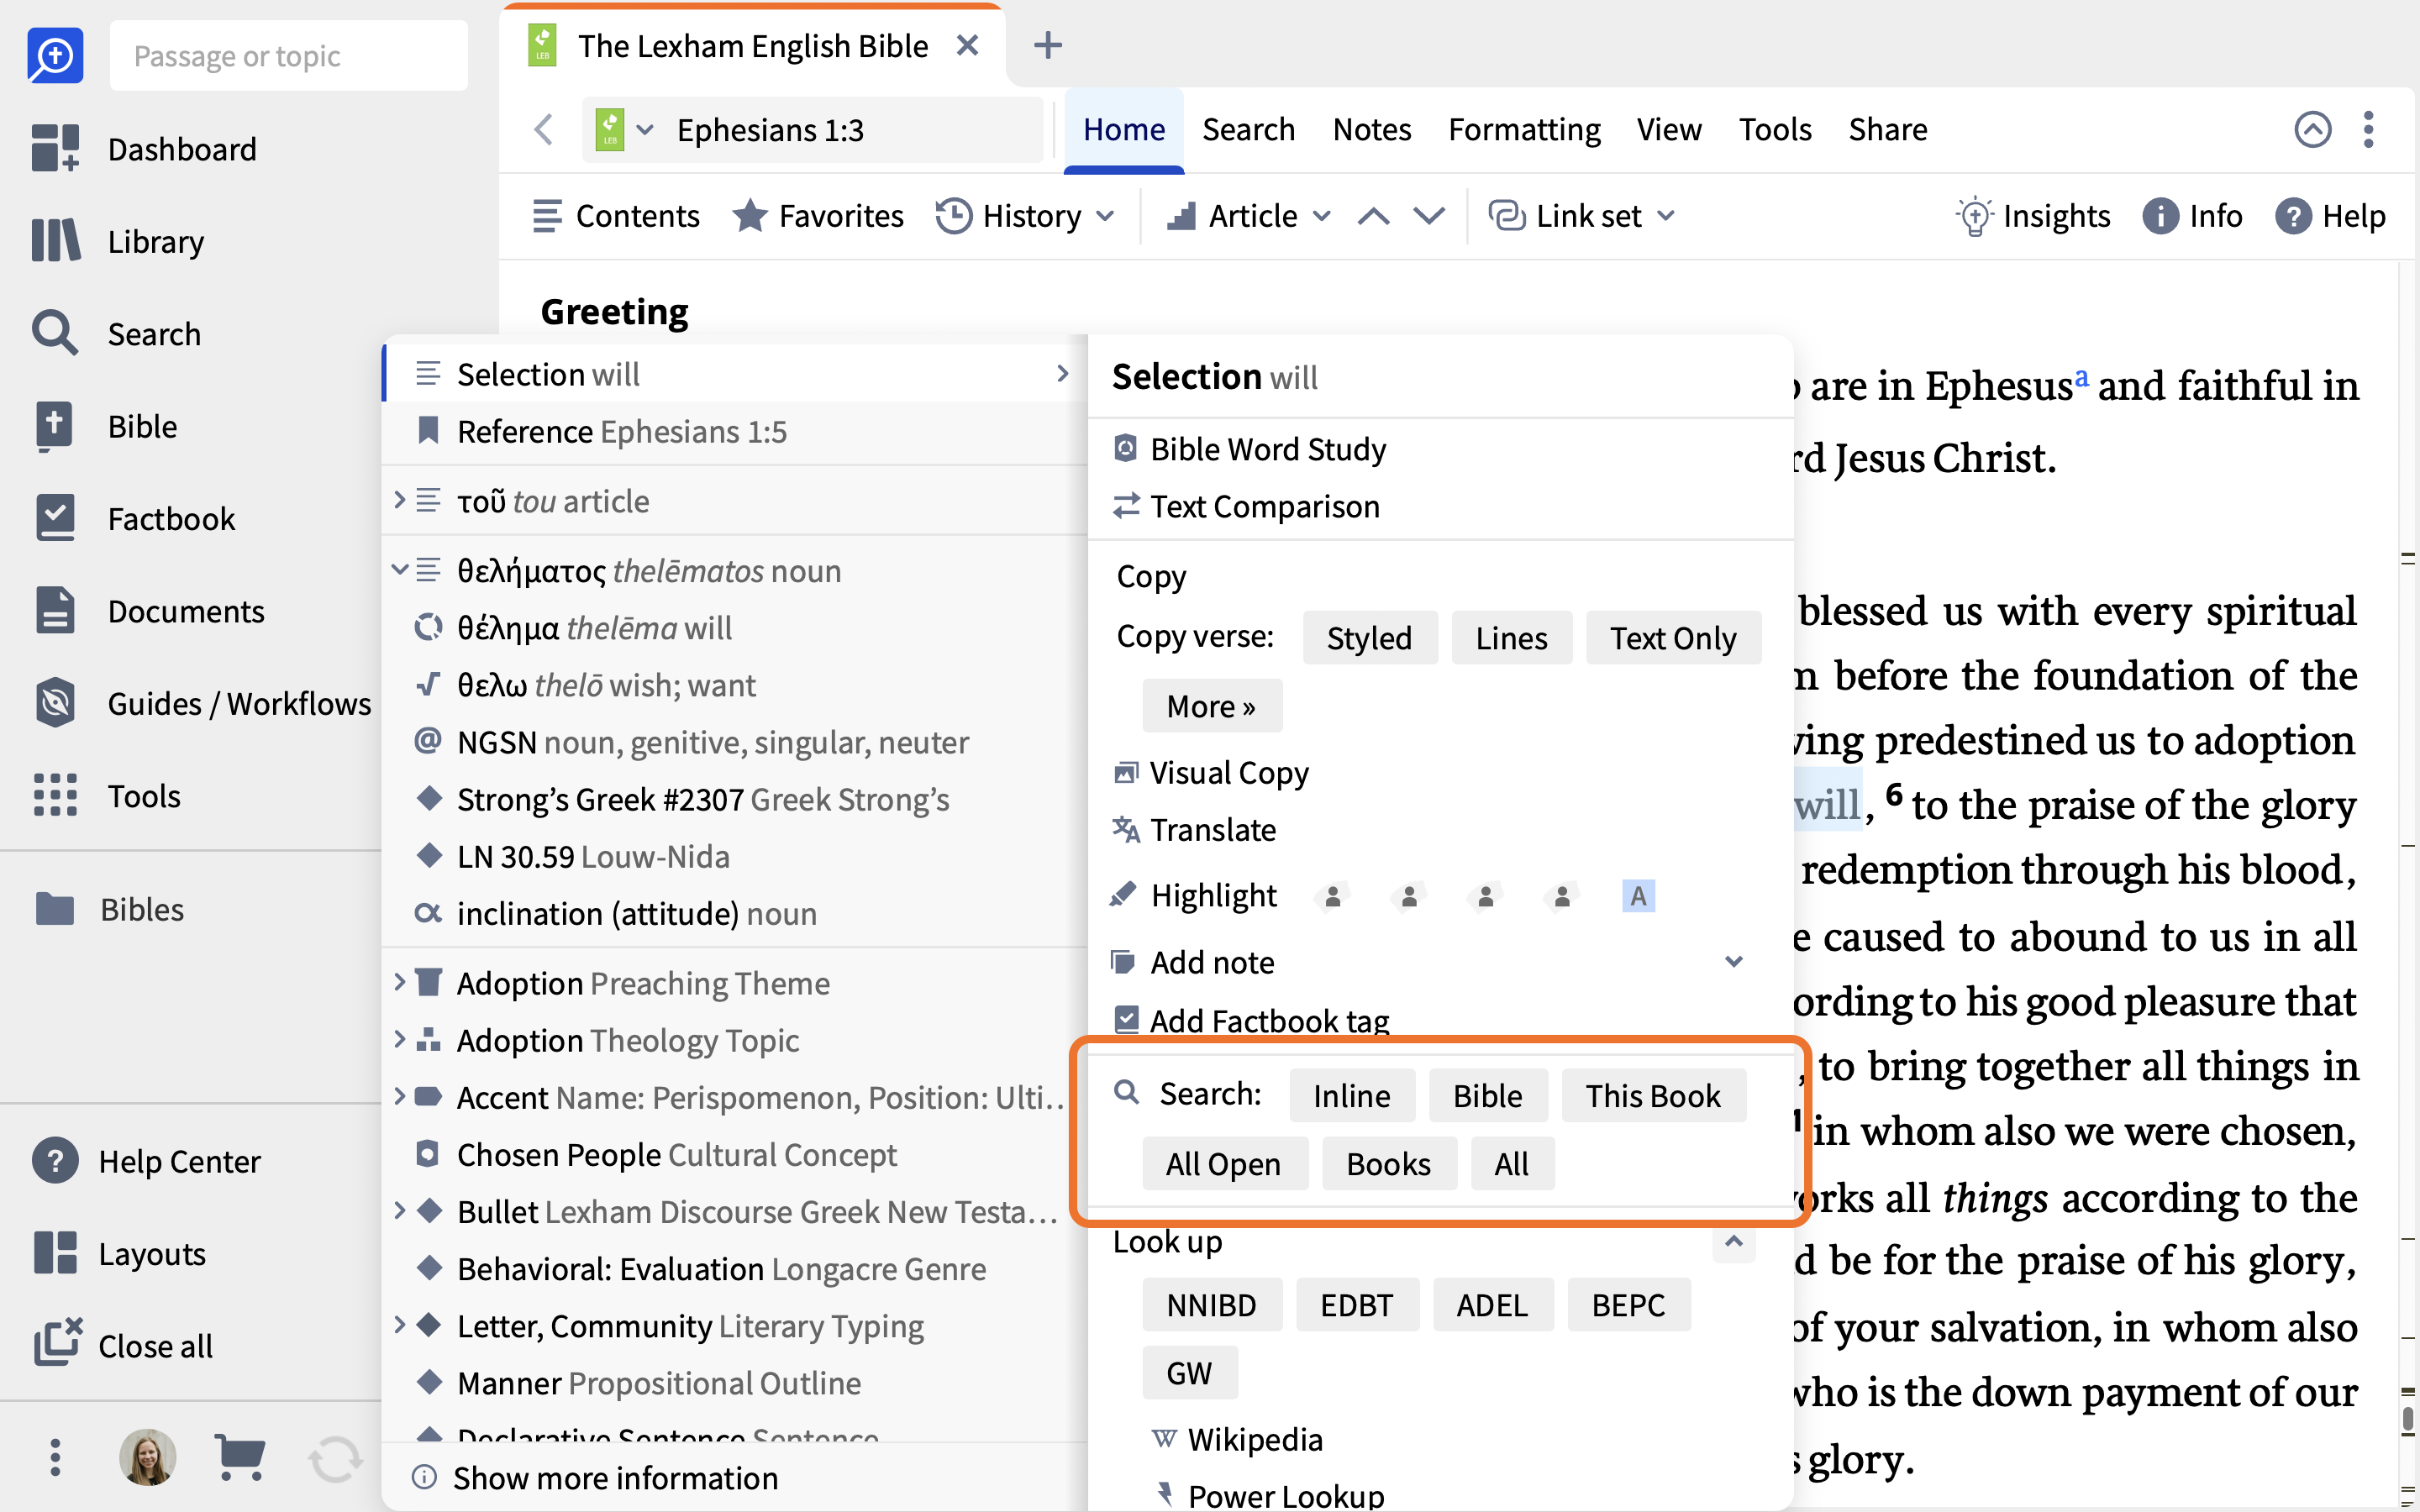The width and height of the screenshot is (2420, 1512).
Task: Open the Help button in toolbar
Action: 2330,215
